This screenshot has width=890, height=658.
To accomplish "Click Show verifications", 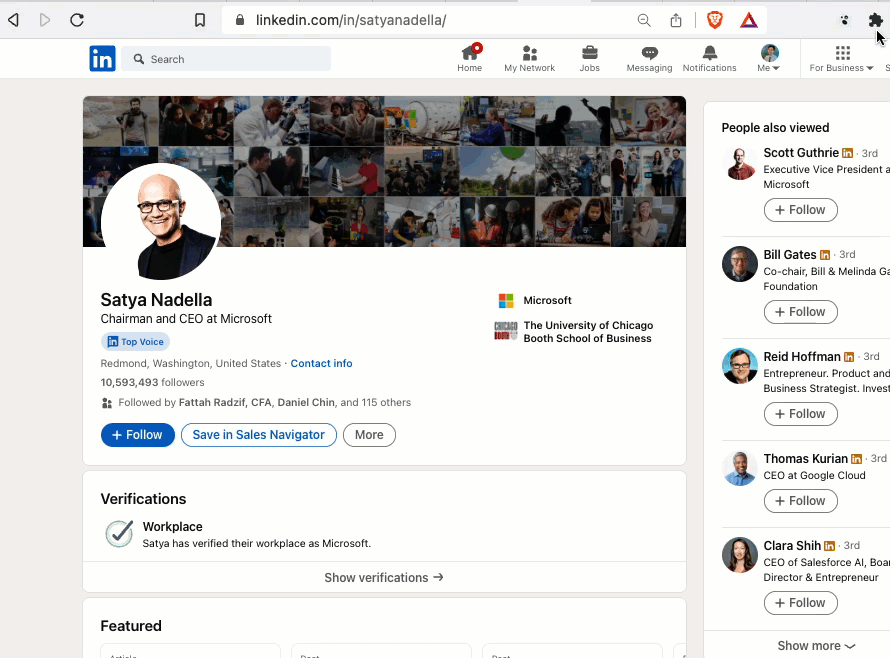I will (x=384, y=577).
